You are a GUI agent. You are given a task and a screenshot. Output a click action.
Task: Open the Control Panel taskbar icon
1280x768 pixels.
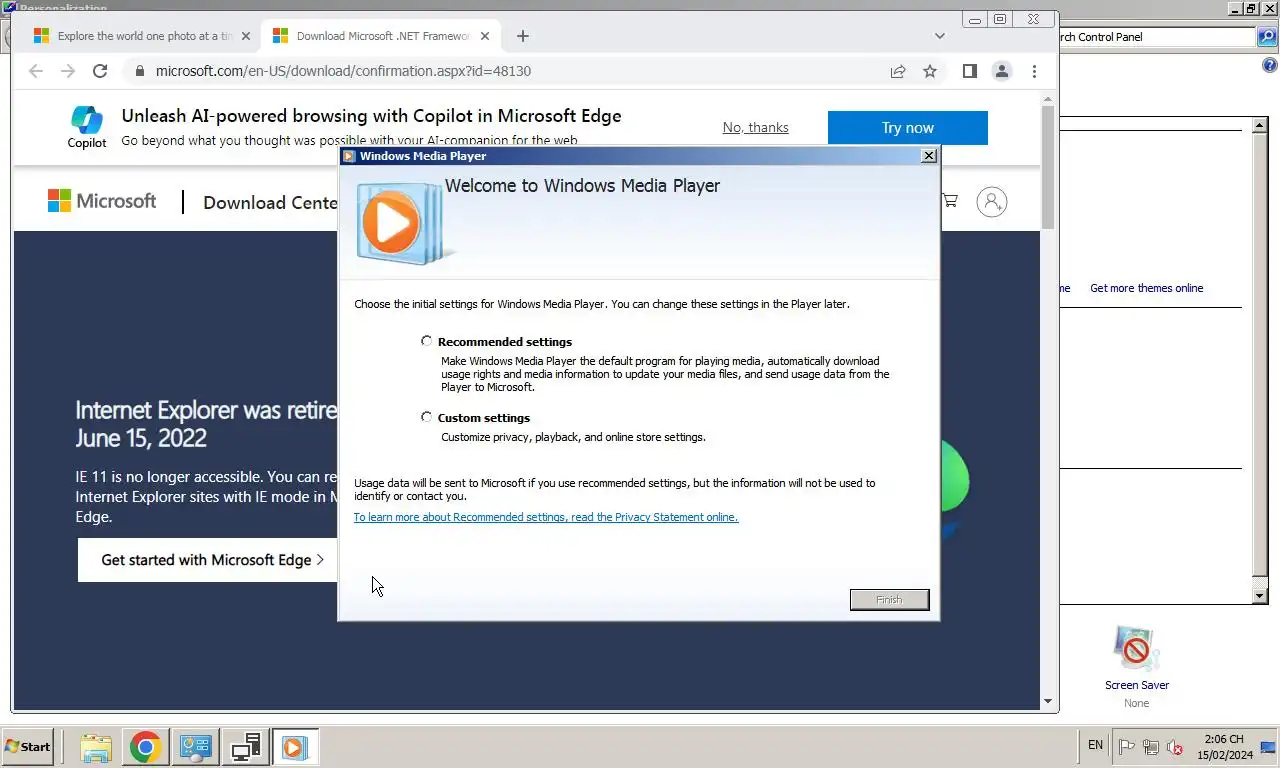point(195,747)
